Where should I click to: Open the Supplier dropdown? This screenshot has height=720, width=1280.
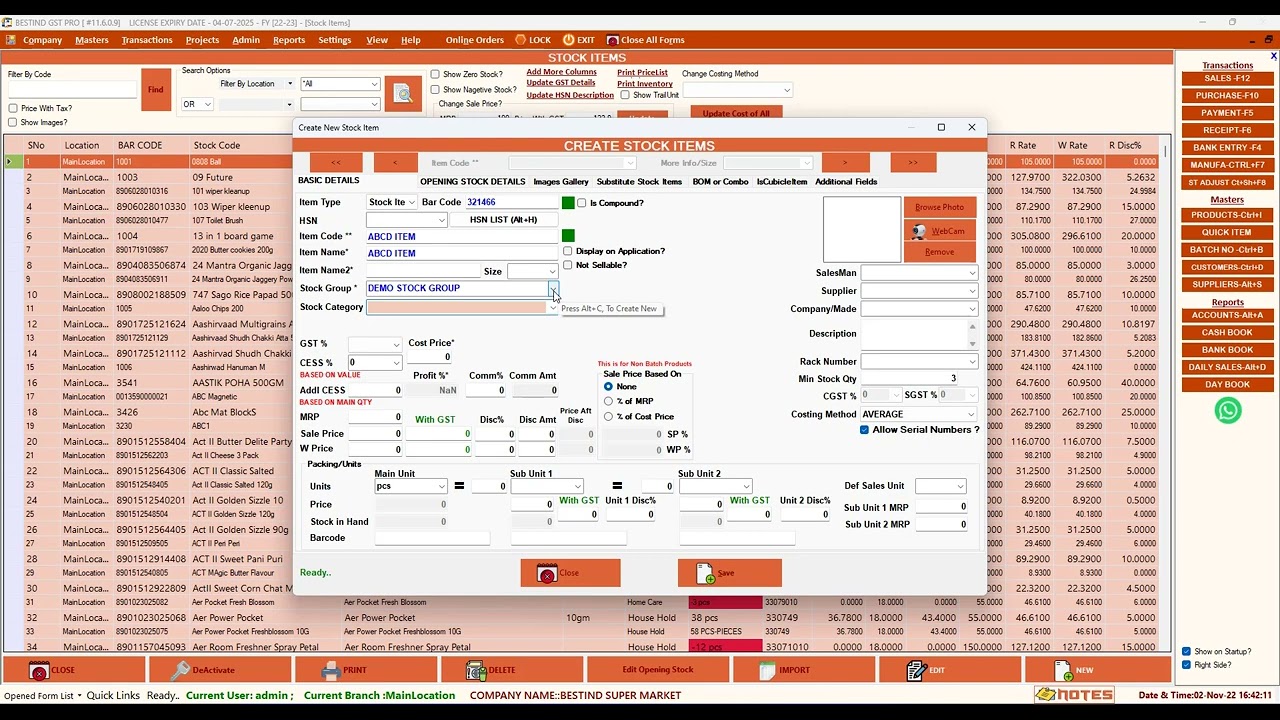pos(971,291)
